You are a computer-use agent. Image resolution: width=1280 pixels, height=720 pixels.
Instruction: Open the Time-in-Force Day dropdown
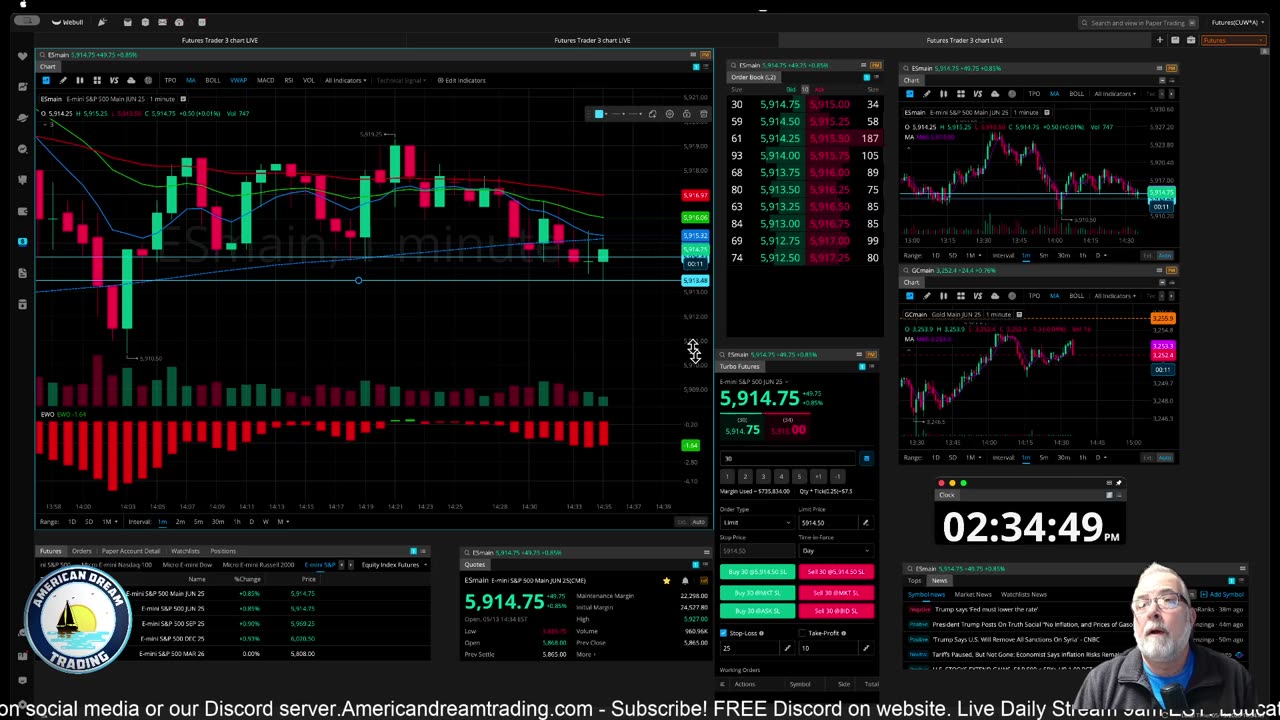click(834, 551)
